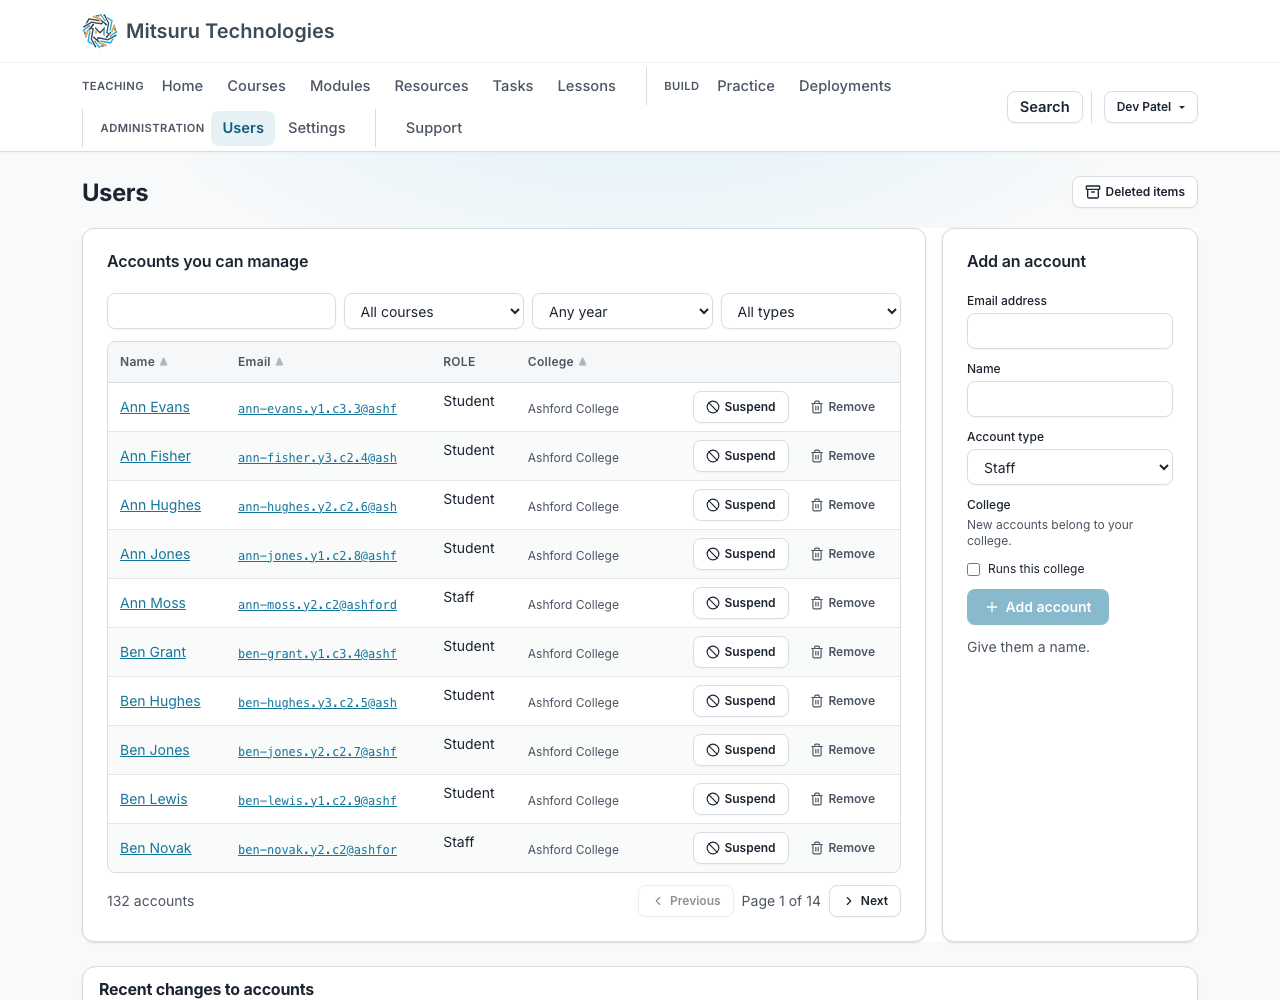Click the trash icon in Ann Evans row
Viewport: 1280px width, 1000px height.
click(x=817, y=407)
